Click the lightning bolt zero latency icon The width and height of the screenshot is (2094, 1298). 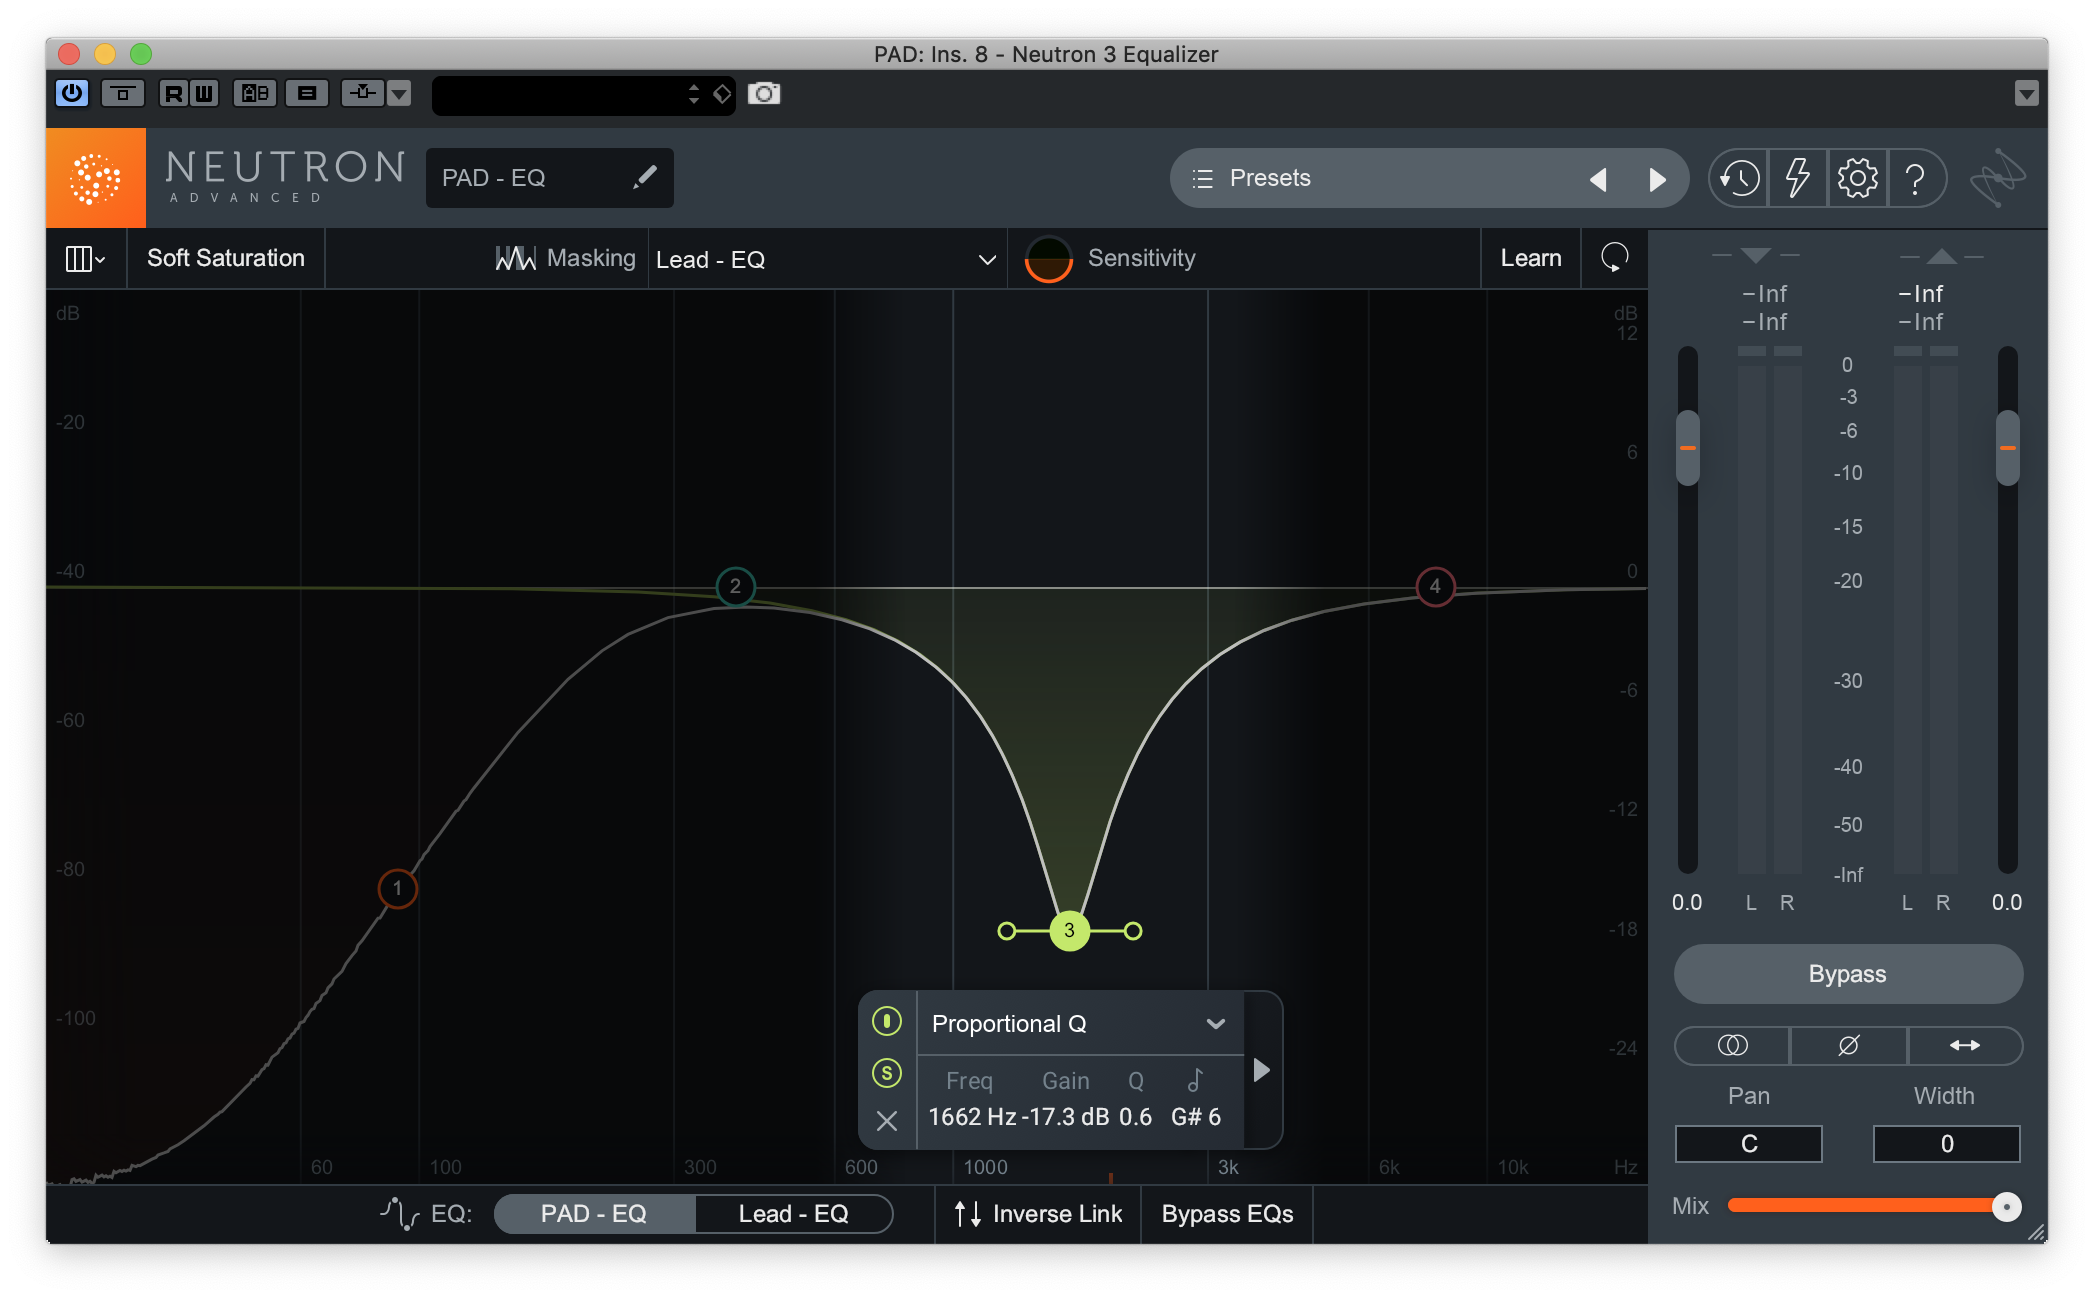1798,179
